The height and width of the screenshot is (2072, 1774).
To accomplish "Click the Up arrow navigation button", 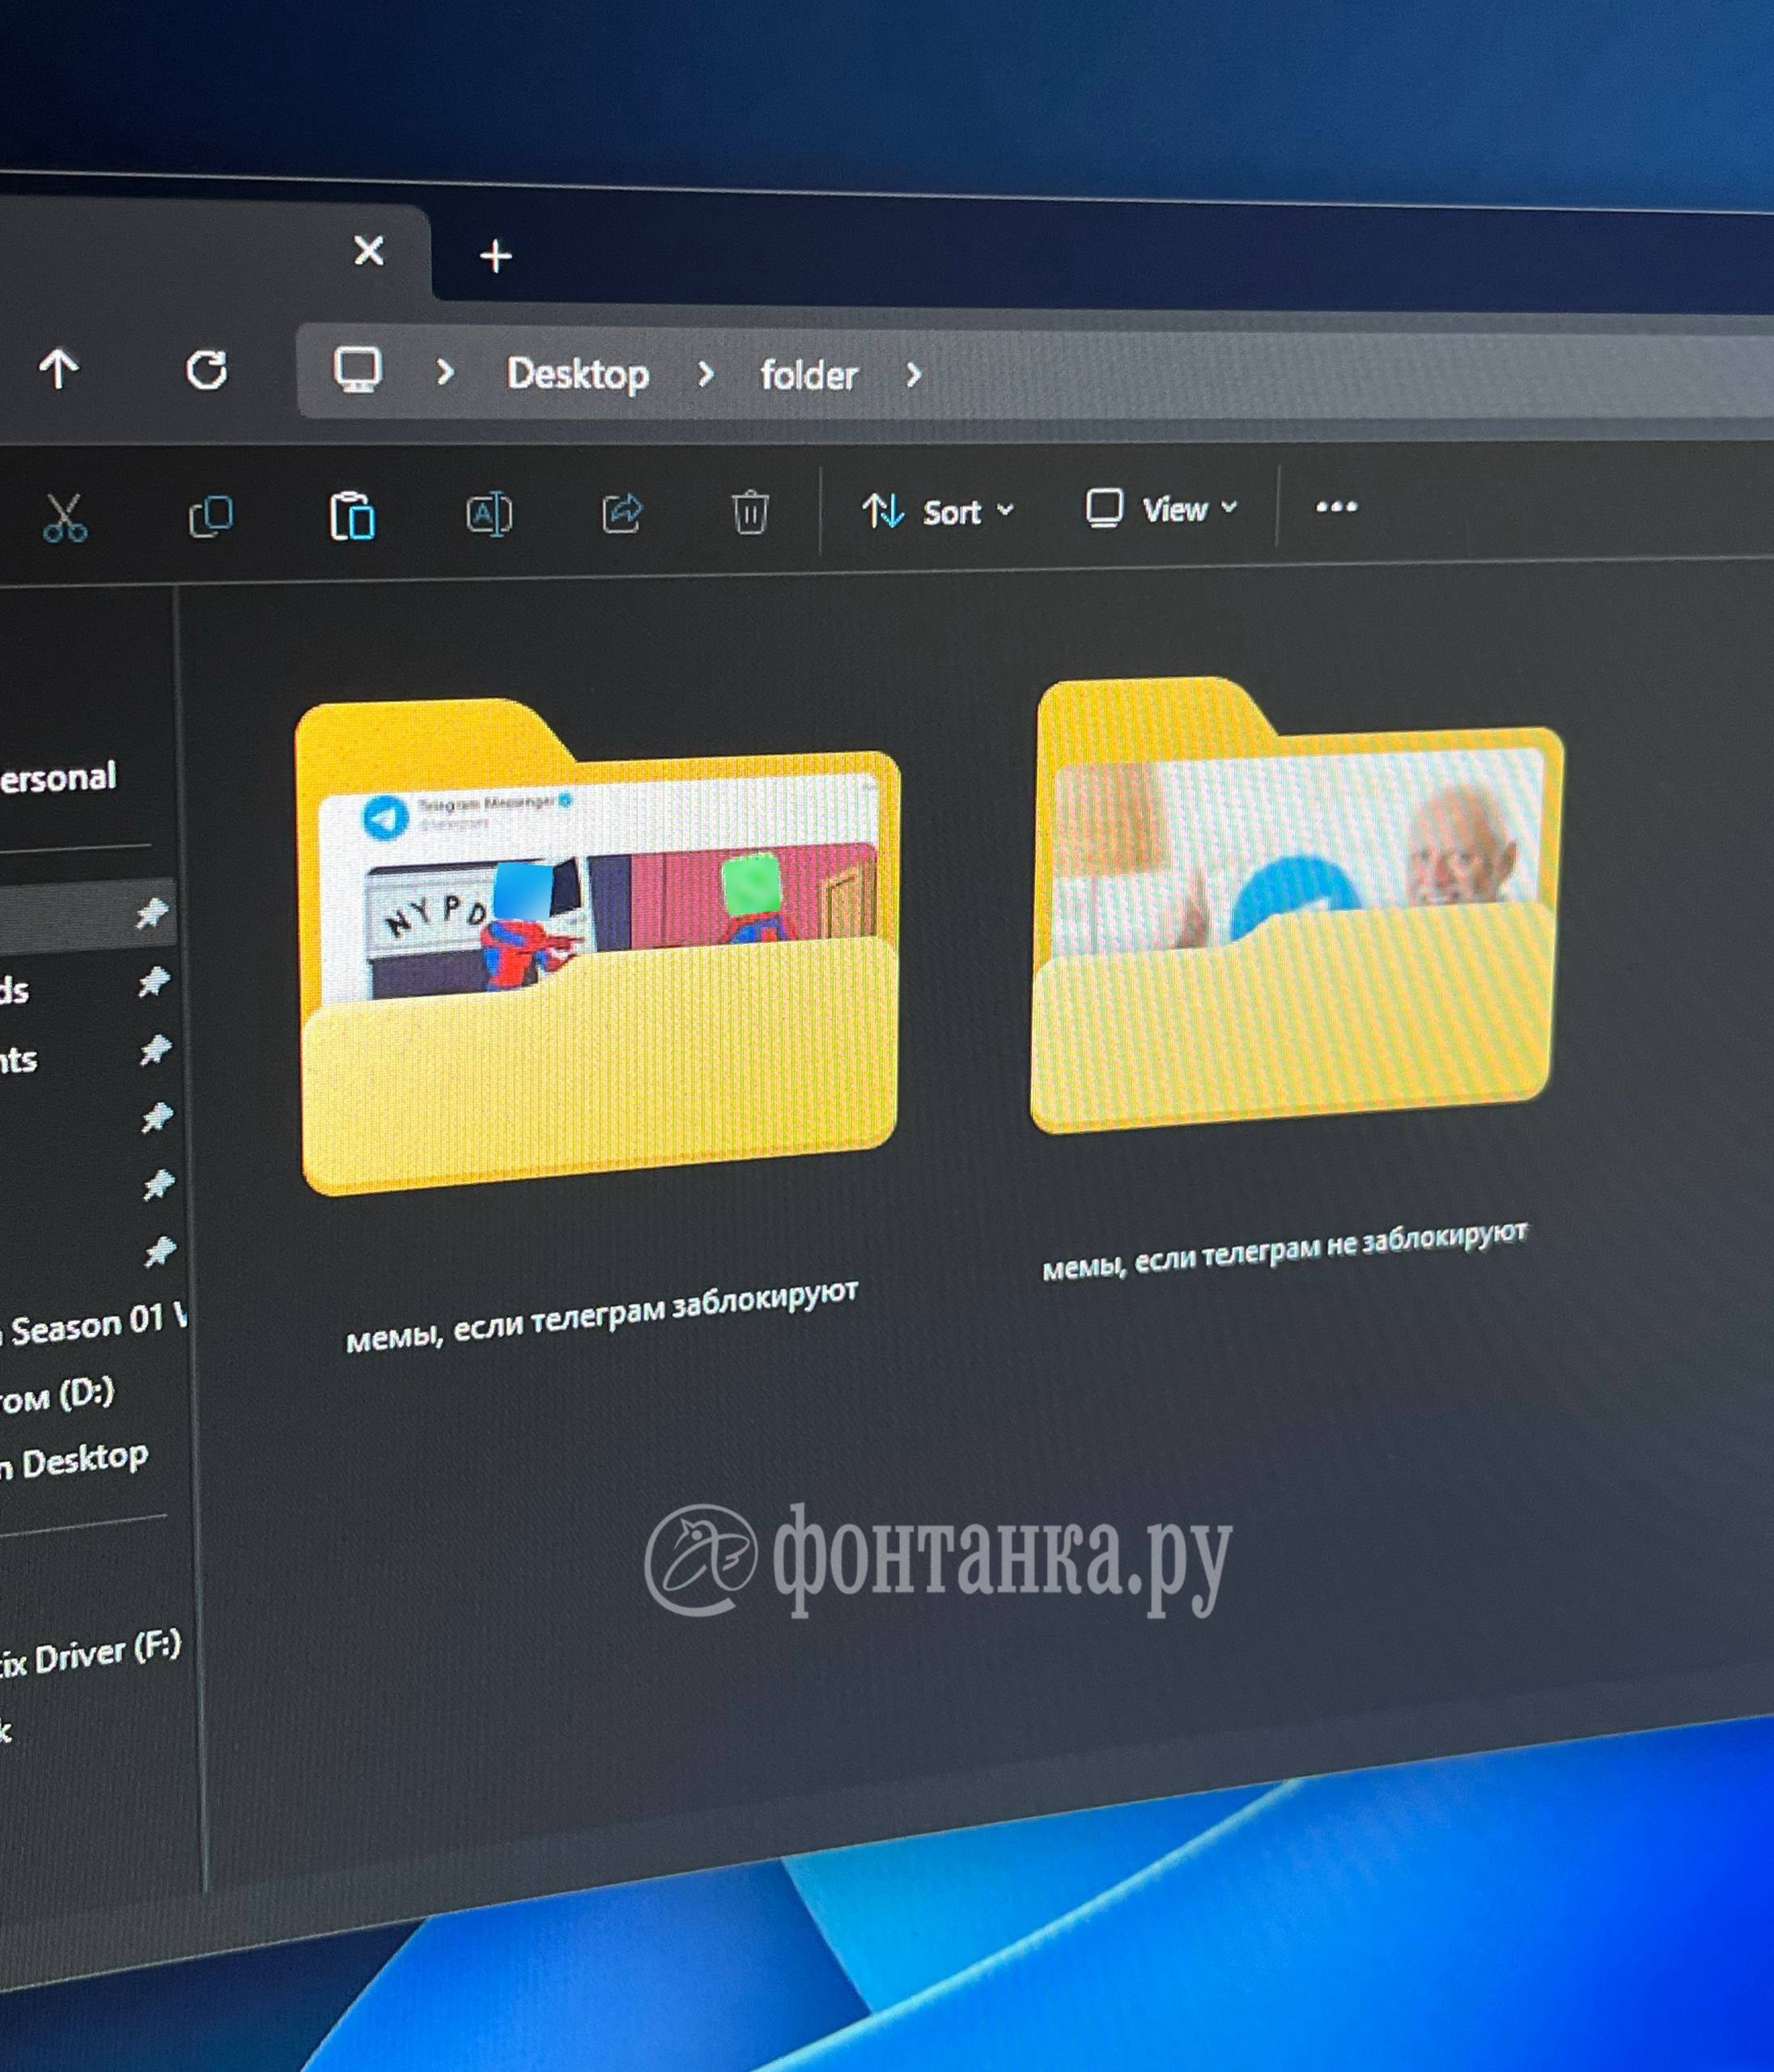I will [59, 369].
